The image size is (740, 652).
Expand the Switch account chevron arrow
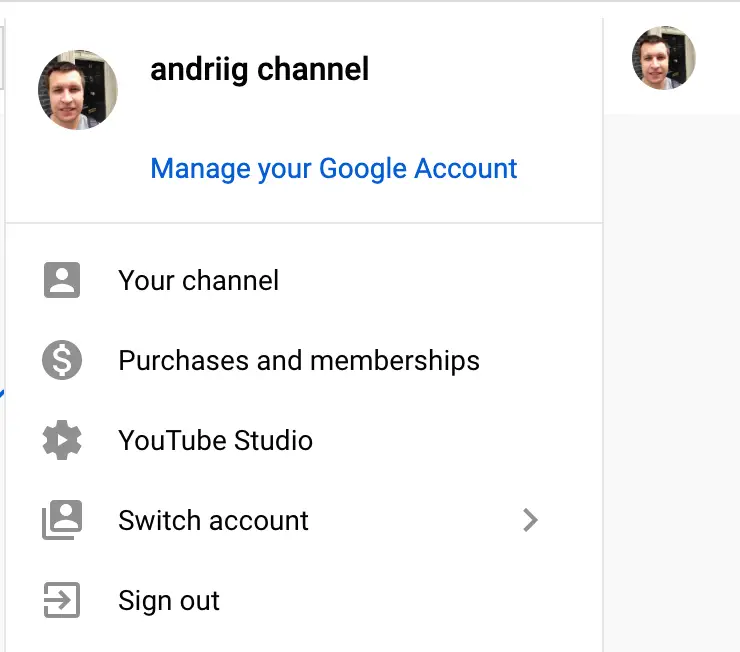[530, 520]
